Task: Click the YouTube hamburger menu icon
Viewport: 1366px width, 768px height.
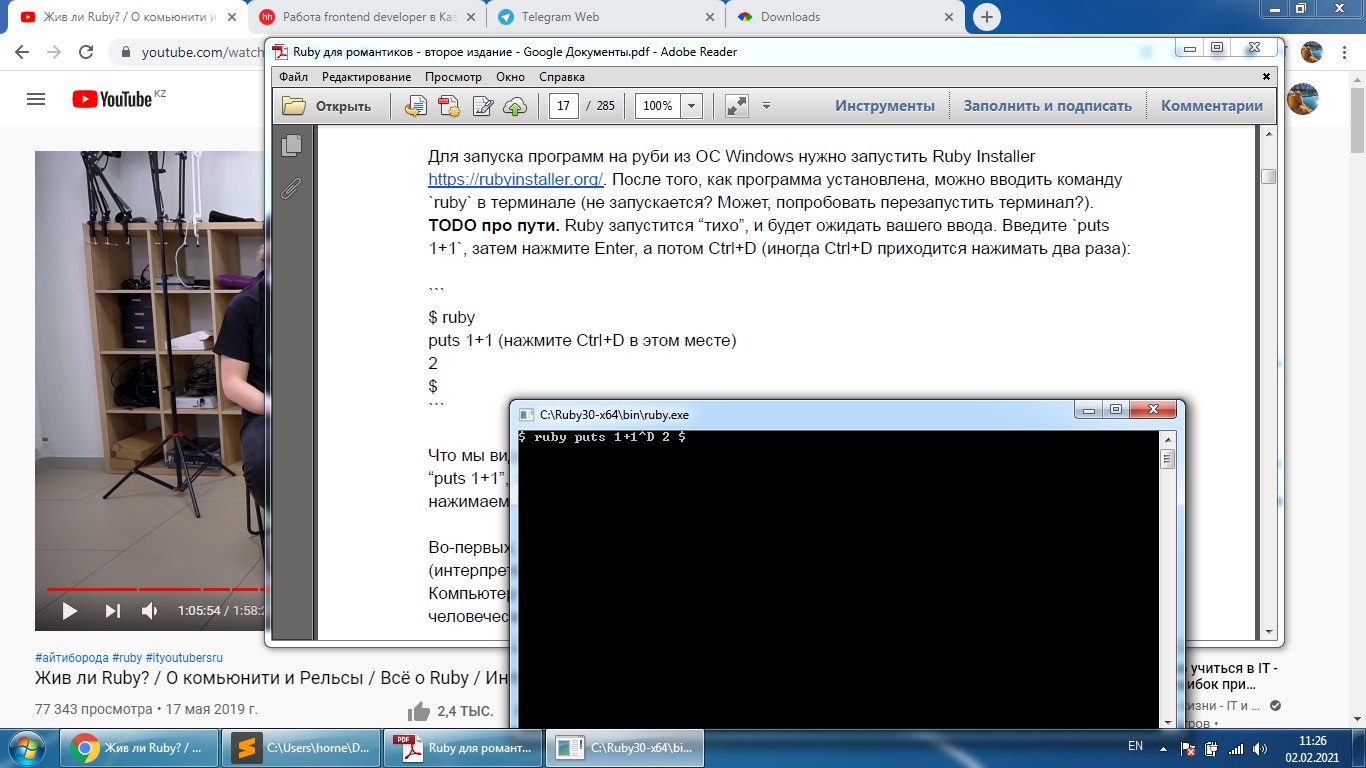Action: 36,99
